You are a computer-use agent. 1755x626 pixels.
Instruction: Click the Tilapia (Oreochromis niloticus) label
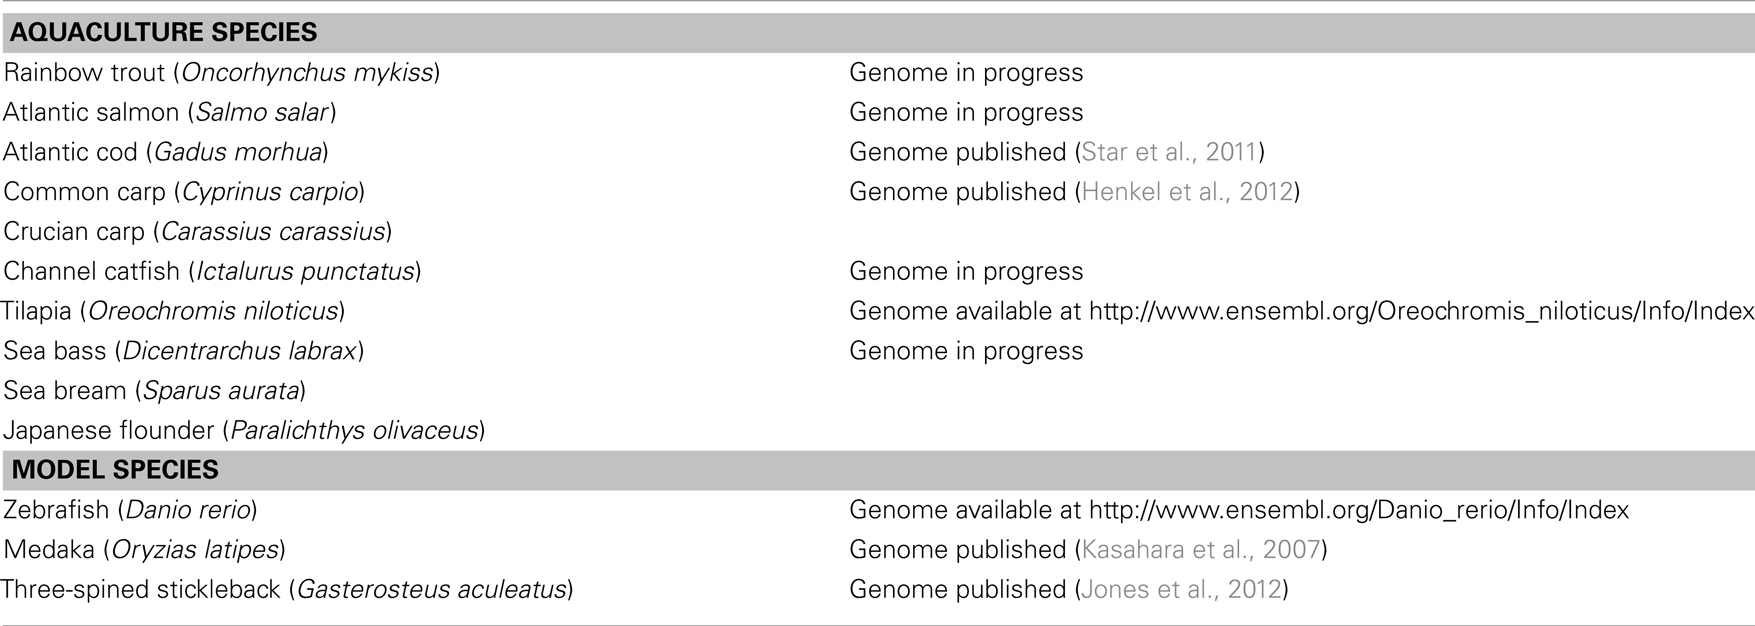(x=173, y=312)
